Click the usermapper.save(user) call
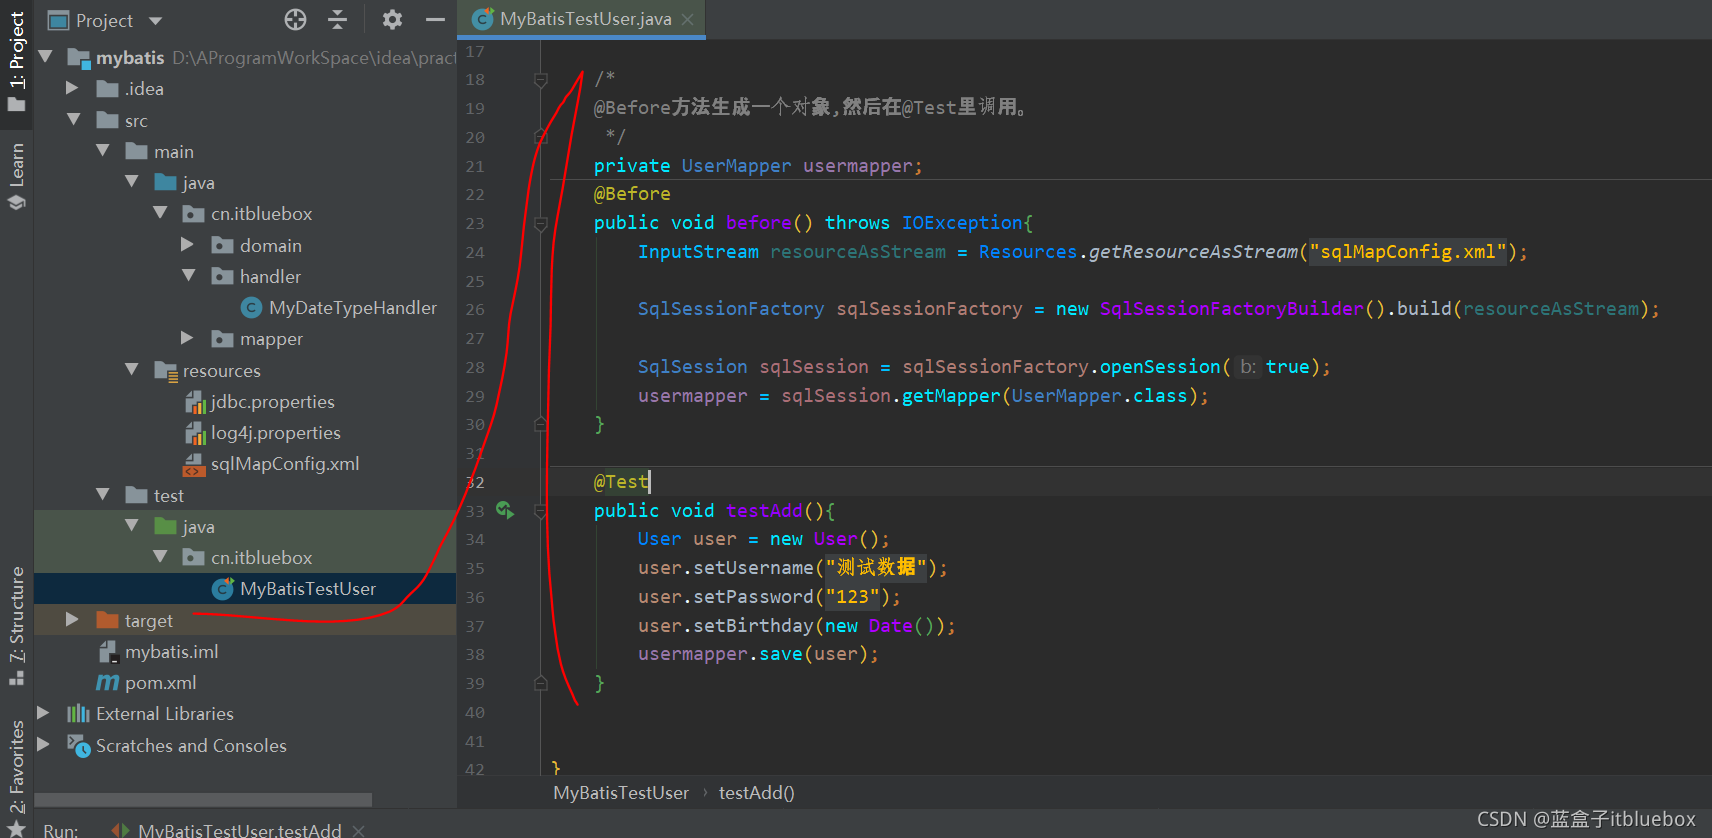1712x838 pixels. point(758,654)
